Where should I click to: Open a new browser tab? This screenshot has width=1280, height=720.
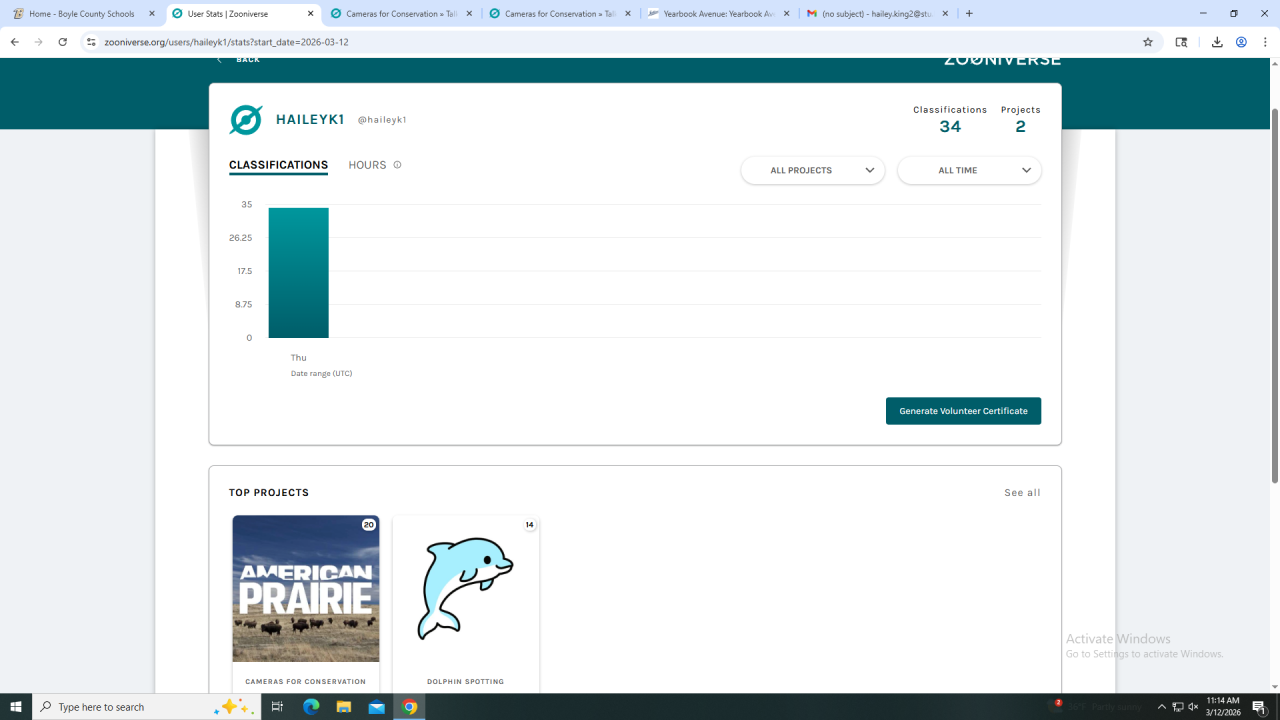click(969, 14)
